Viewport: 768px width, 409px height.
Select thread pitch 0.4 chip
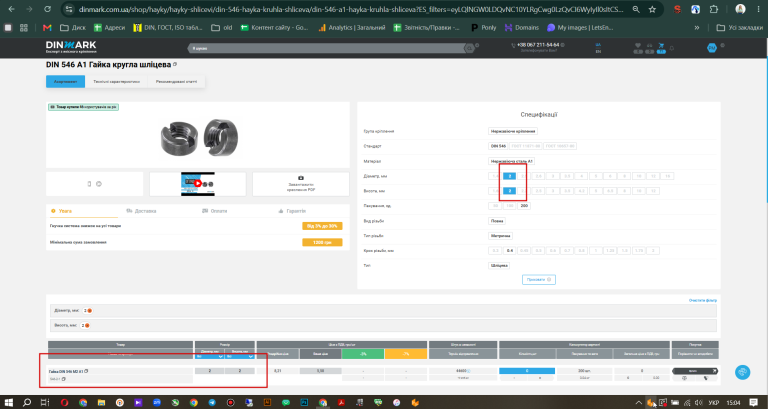click(x=510, y=251)
